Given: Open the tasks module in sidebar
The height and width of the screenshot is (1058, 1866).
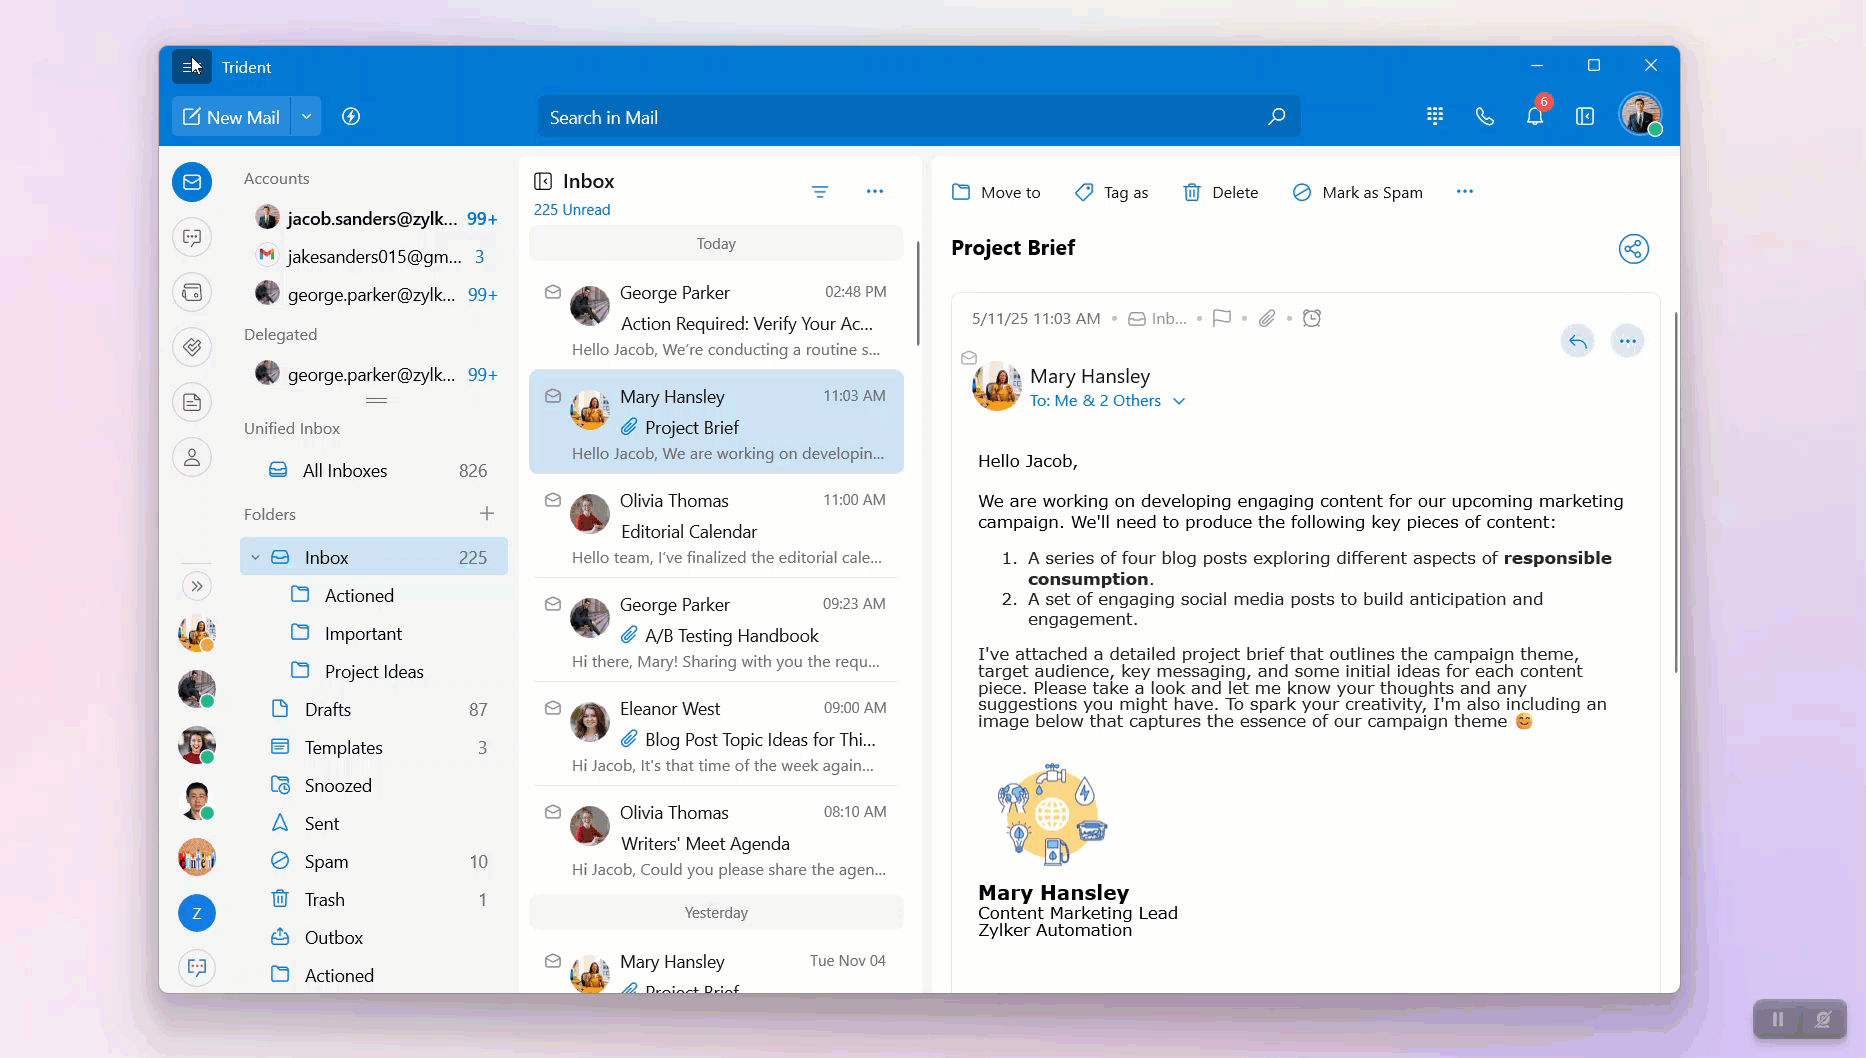Looking at the screenshot, I should [x=192, y=347].
